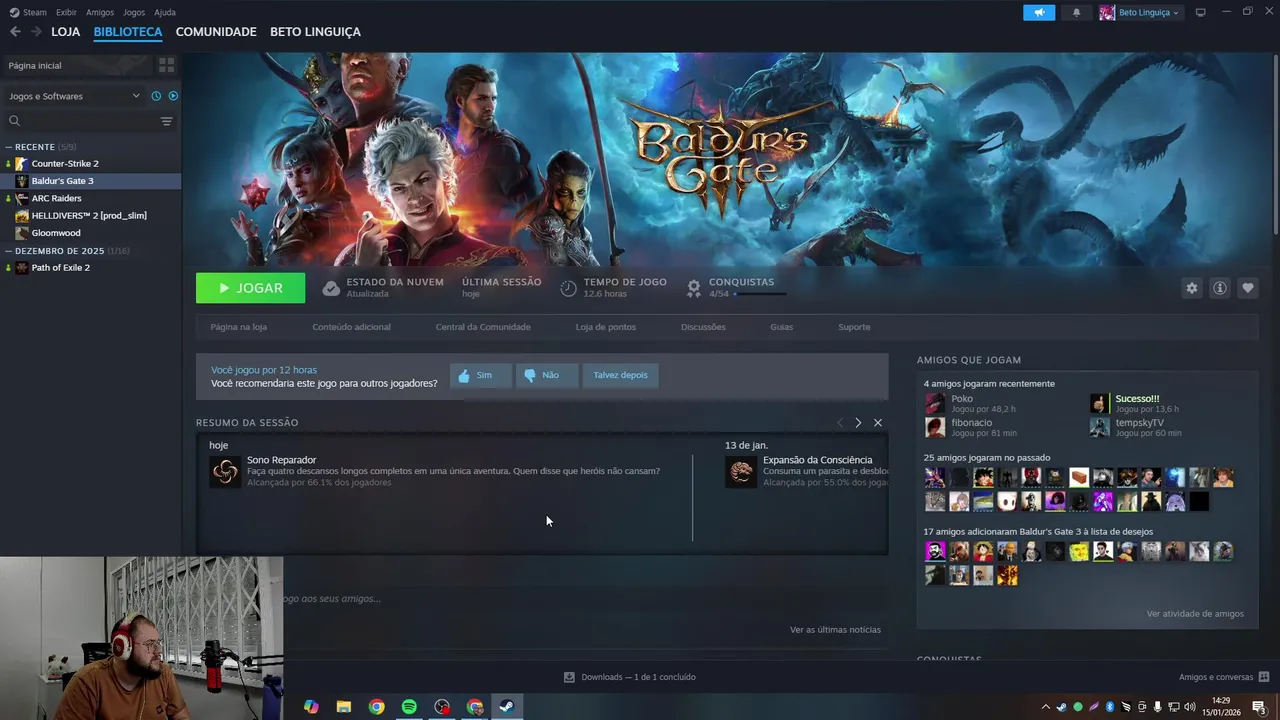Click the green JOGAR button
This screenshot has height=720, width=1280.
[251, 288]
